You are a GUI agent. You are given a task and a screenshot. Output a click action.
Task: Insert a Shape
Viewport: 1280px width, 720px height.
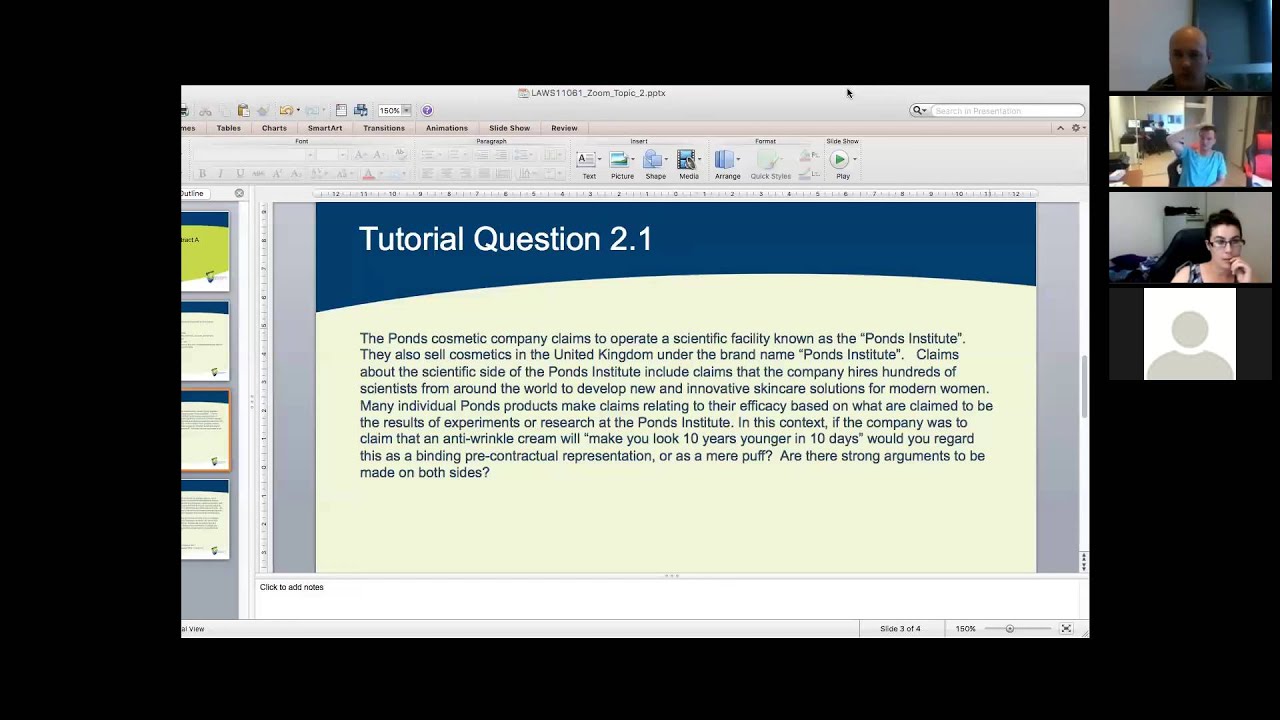pos(655,166)
